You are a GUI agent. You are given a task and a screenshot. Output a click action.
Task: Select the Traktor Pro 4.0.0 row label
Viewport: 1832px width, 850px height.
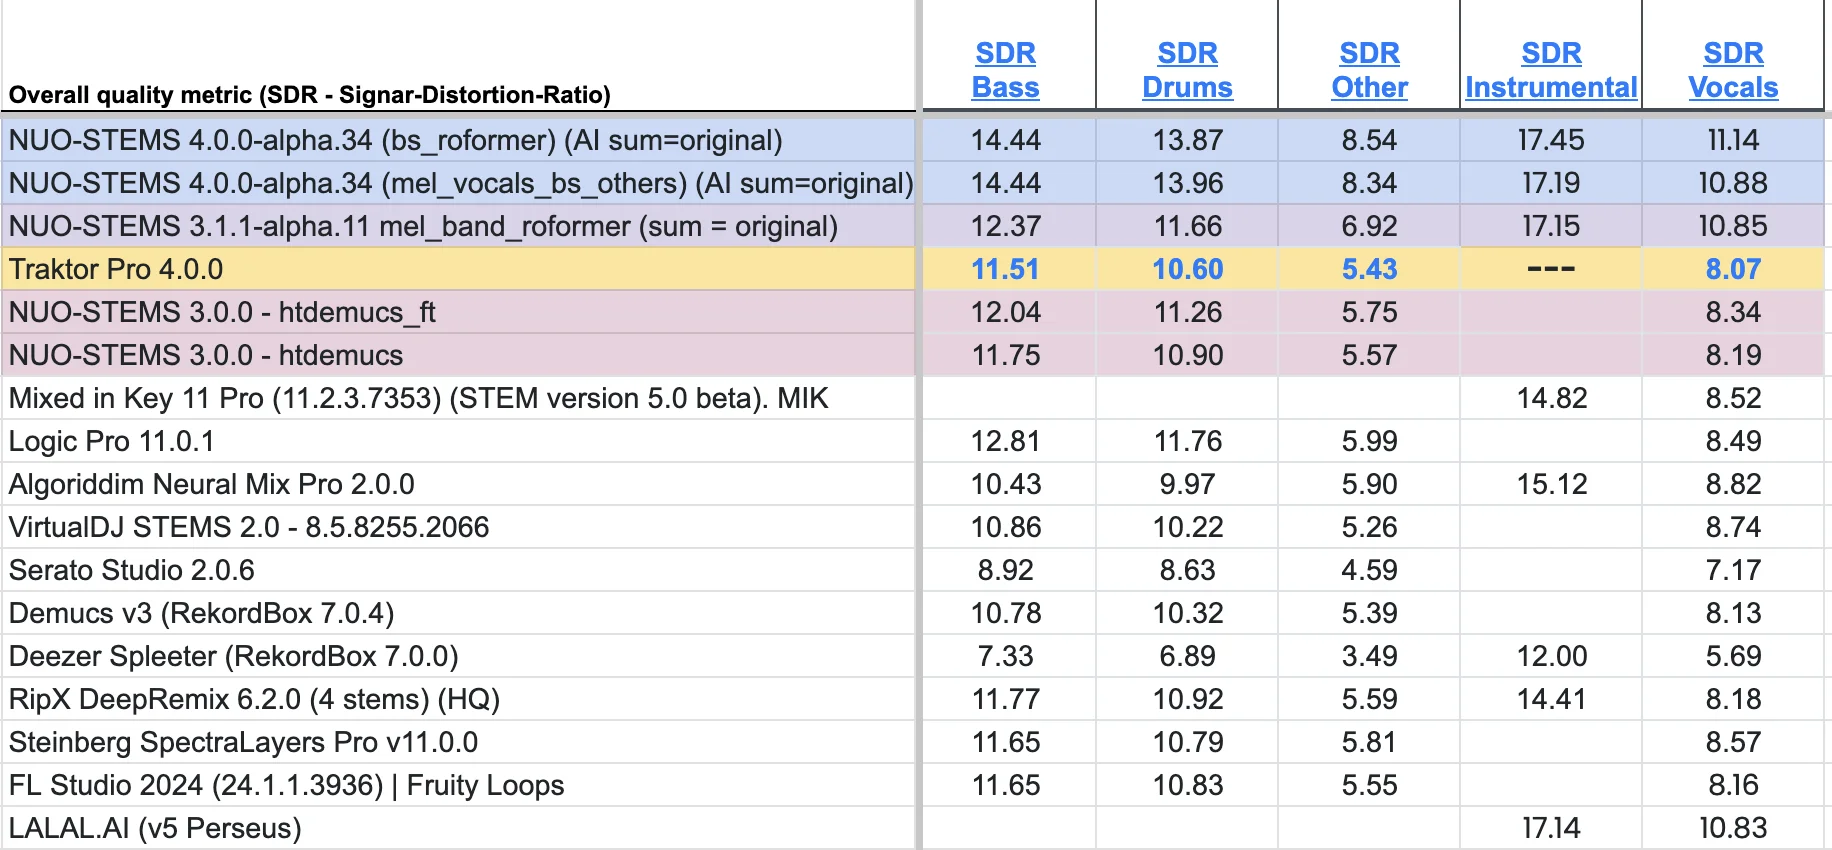point(116,269)
